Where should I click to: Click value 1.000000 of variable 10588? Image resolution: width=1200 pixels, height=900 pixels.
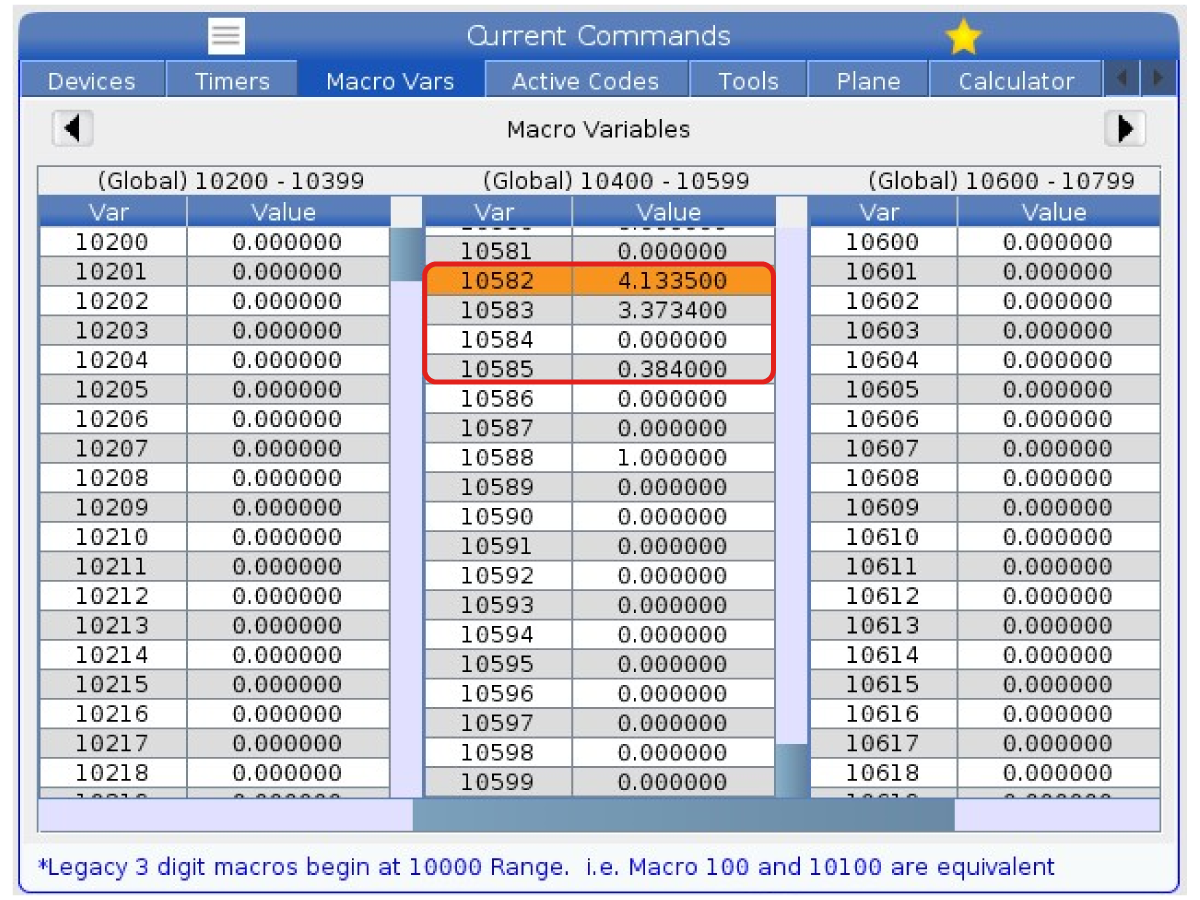point(673,458)
